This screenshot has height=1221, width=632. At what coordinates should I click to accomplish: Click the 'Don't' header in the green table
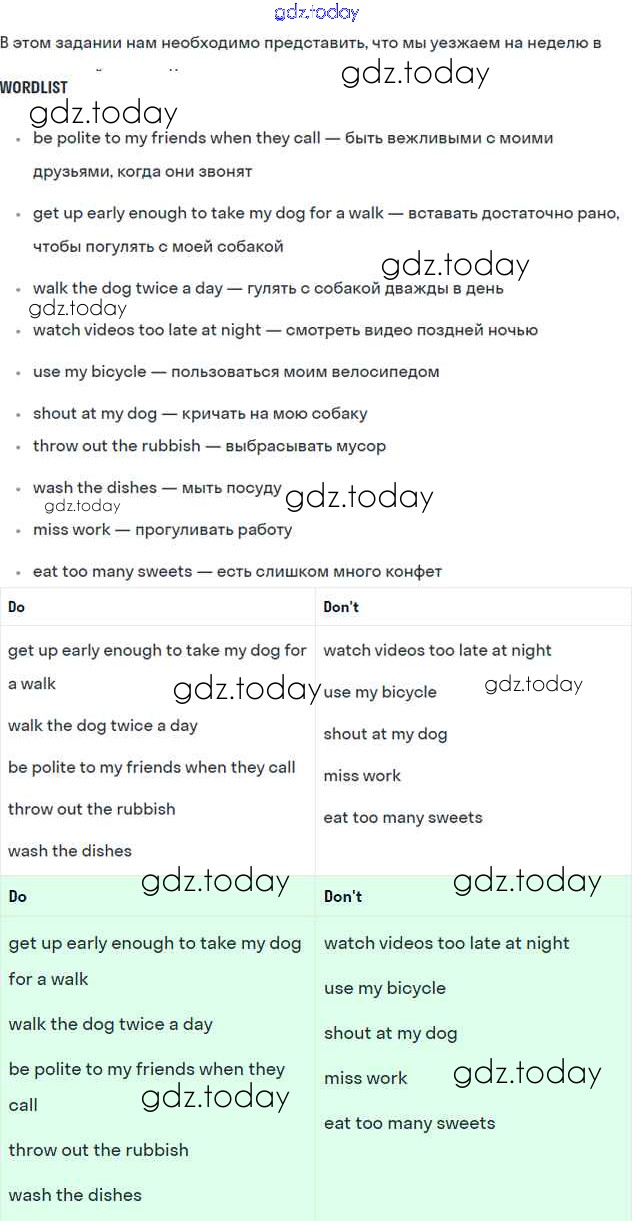point(343,897)
